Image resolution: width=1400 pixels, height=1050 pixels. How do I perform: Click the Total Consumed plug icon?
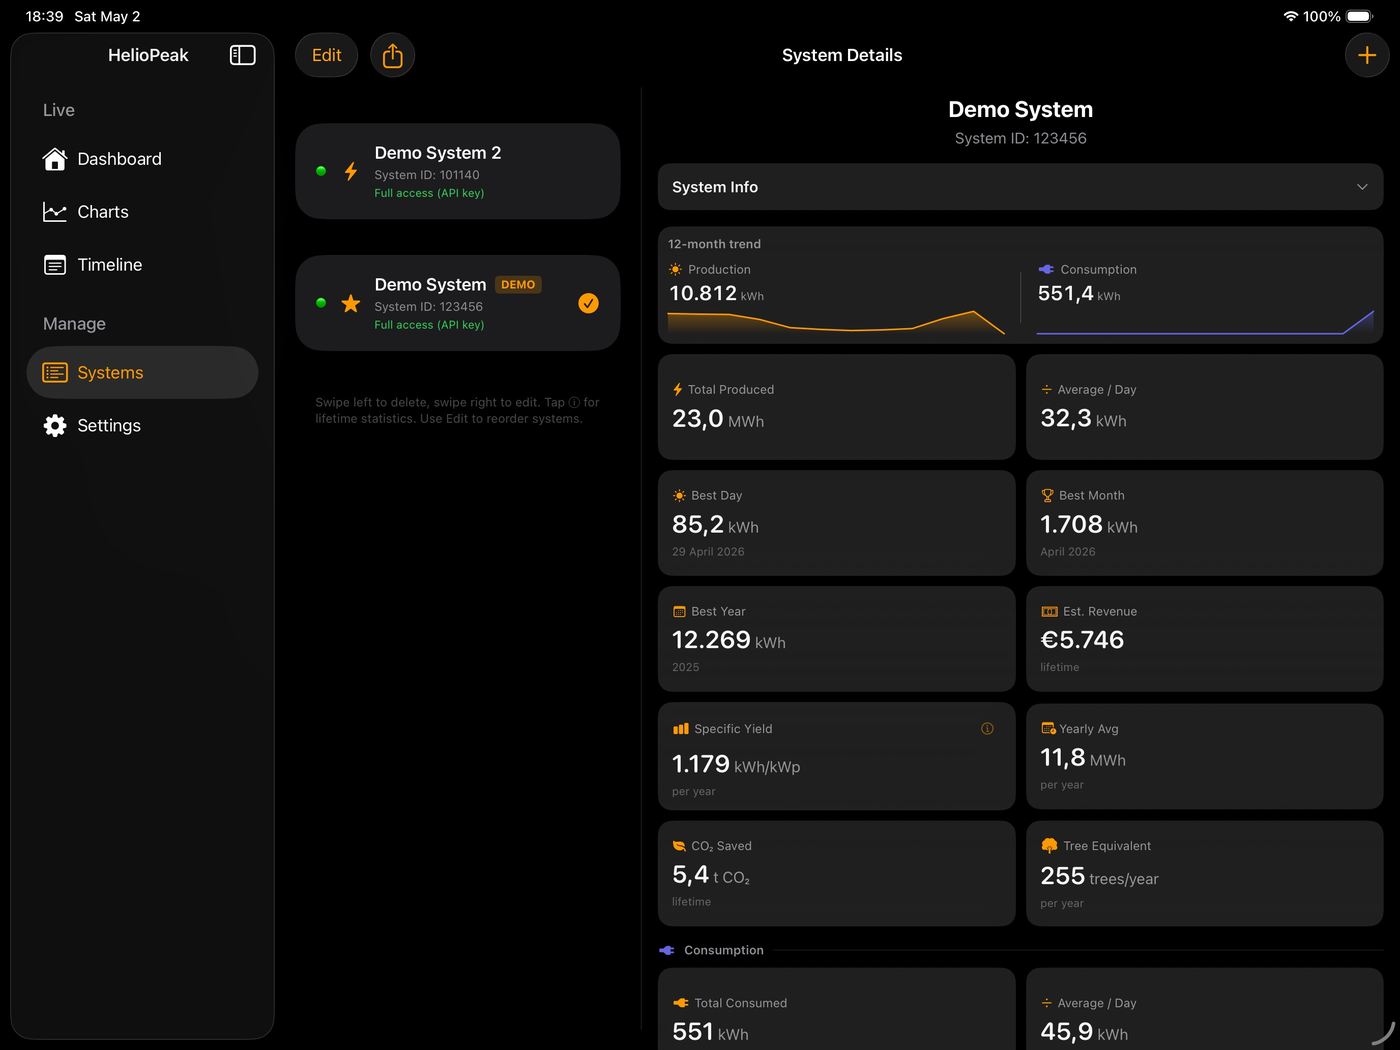coord(681,1003)
